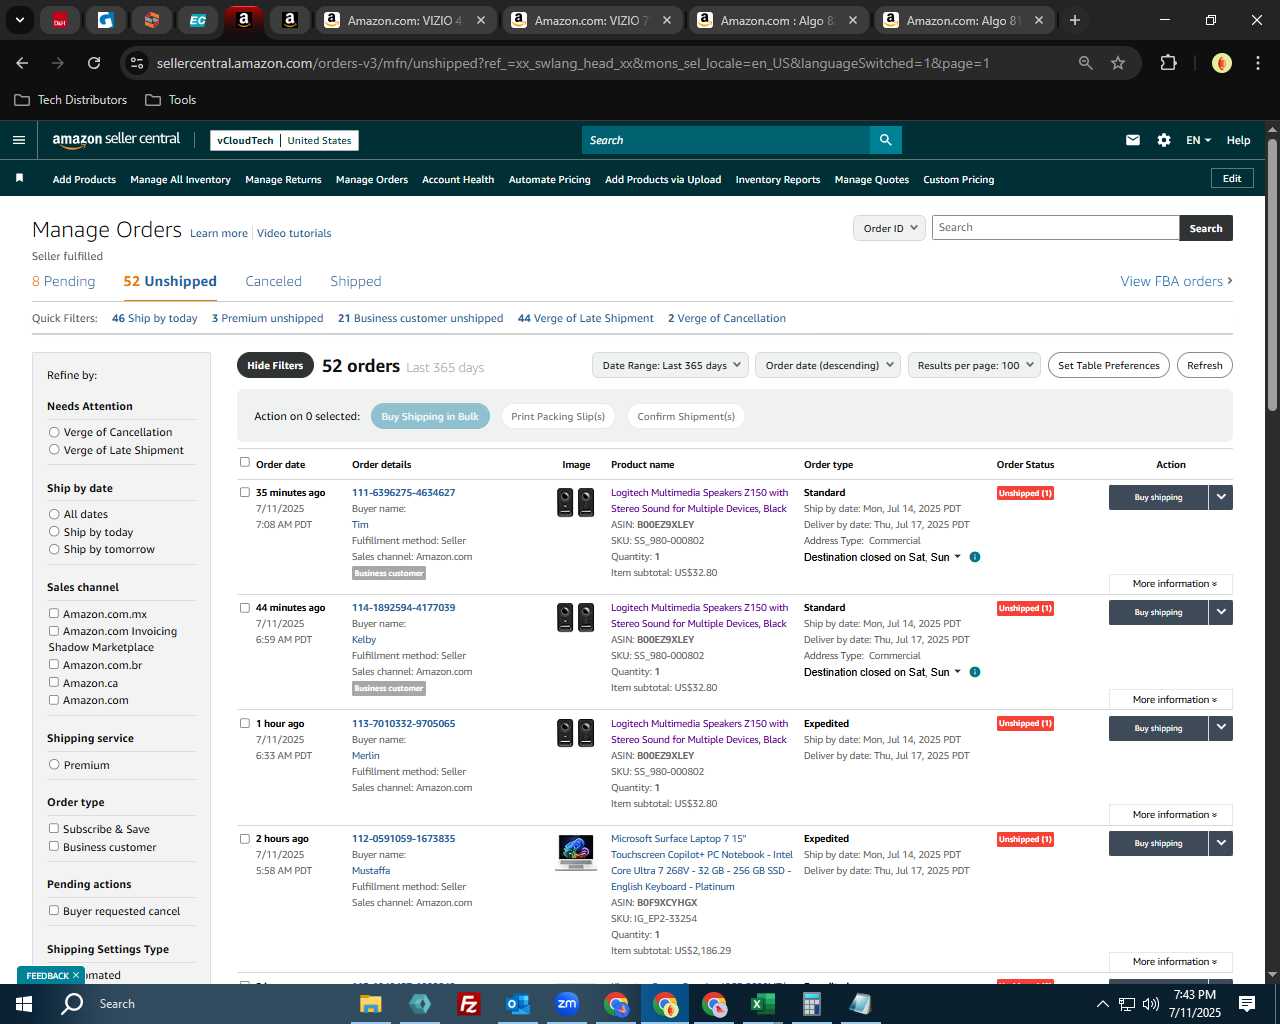Check the Business customer order type
Viewport: 1280px width, 1024px height.
click(x=54, y=847)
